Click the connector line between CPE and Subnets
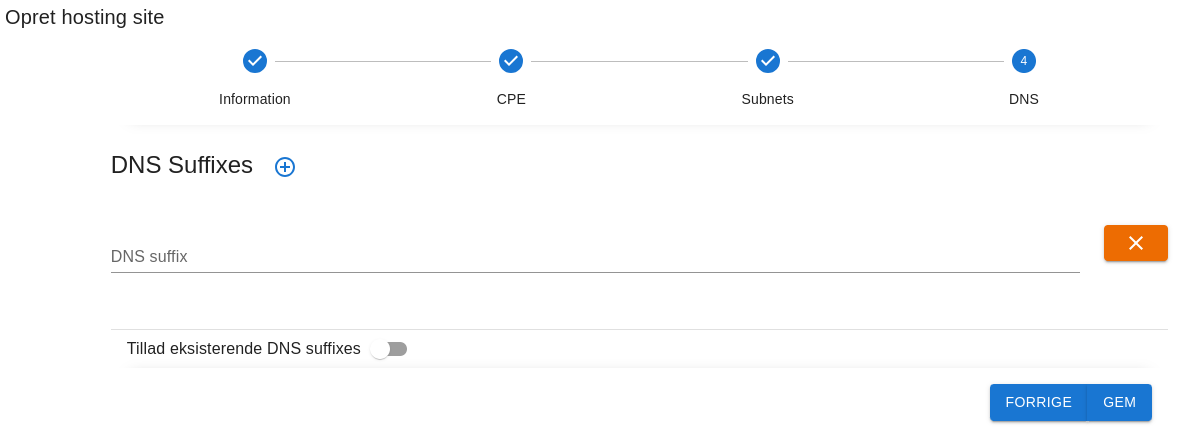 click(639, 62)
